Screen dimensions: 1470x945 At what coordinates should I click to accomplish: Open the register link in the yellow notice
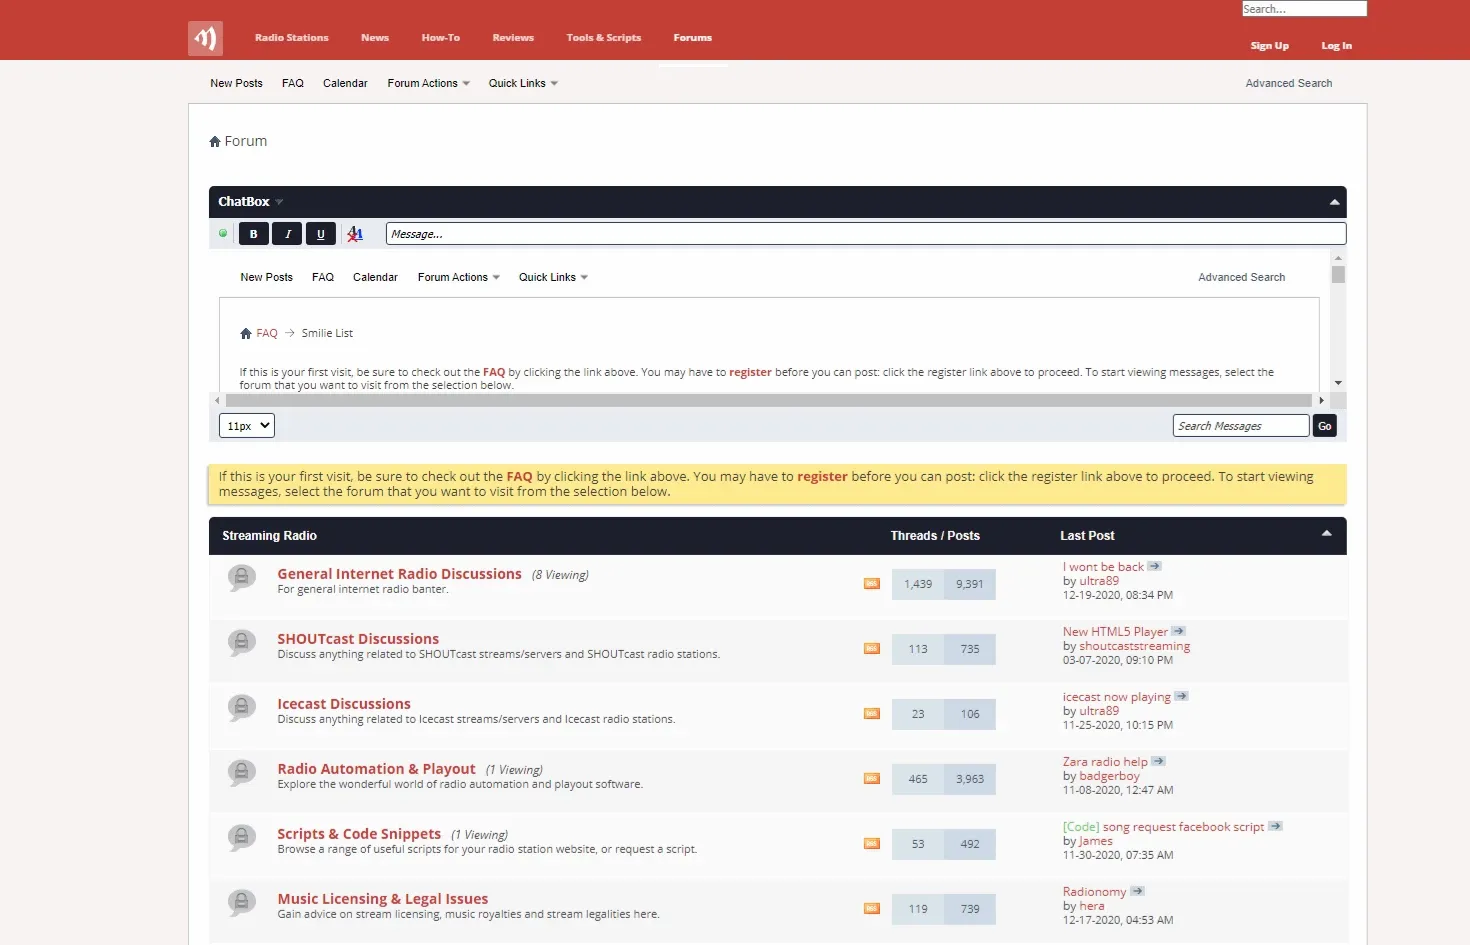821,476
